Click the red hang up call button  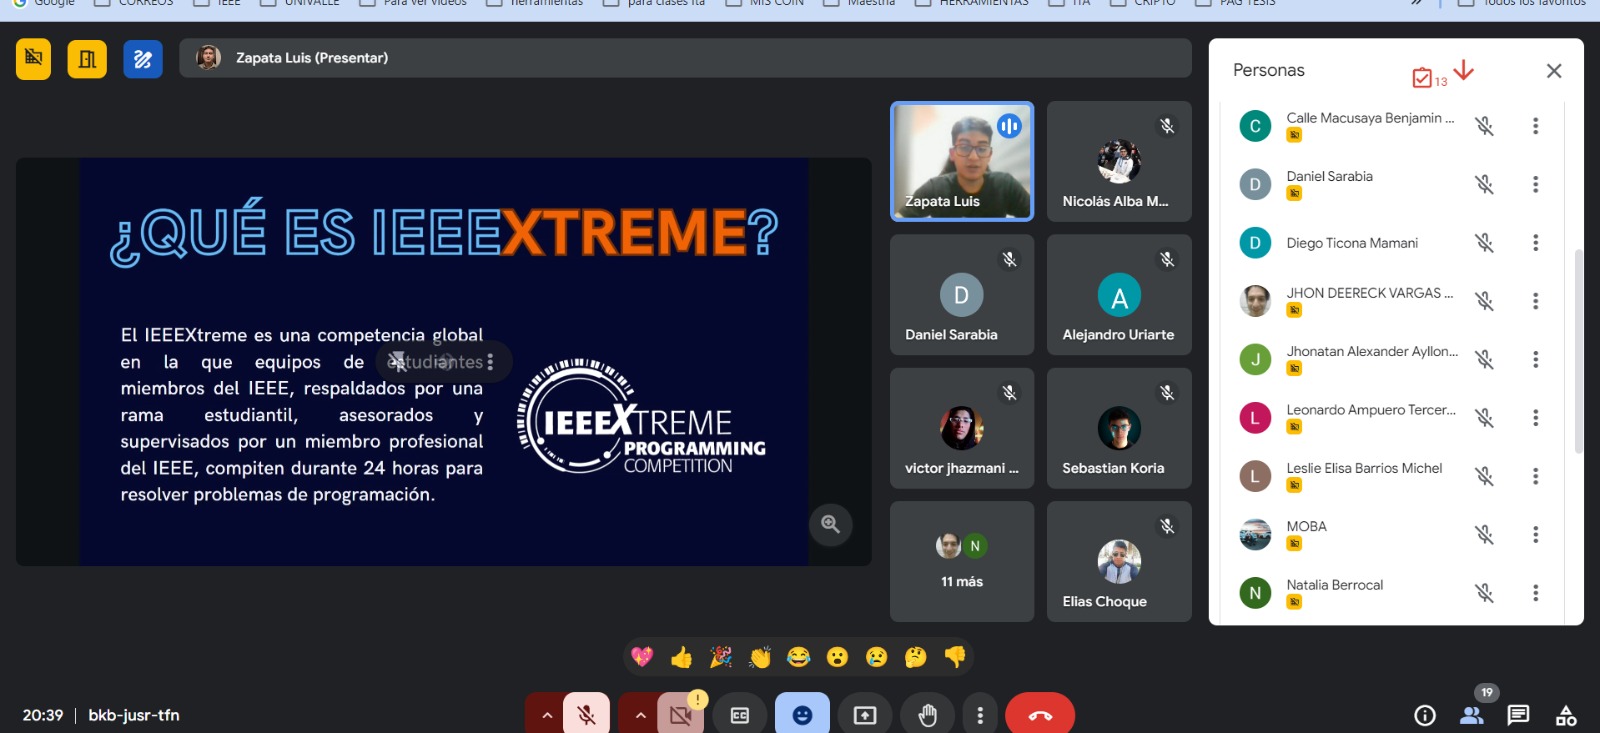1039,715
